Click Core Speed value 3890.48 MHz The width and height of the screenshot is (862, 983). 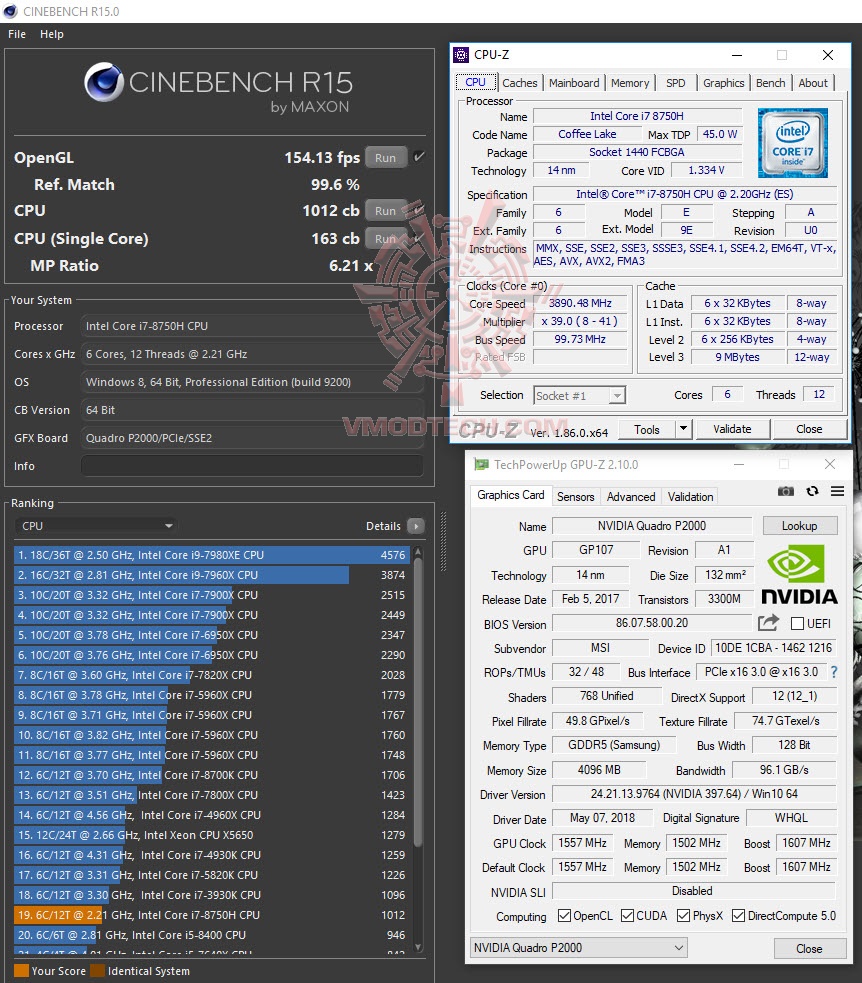coord(581,303)
